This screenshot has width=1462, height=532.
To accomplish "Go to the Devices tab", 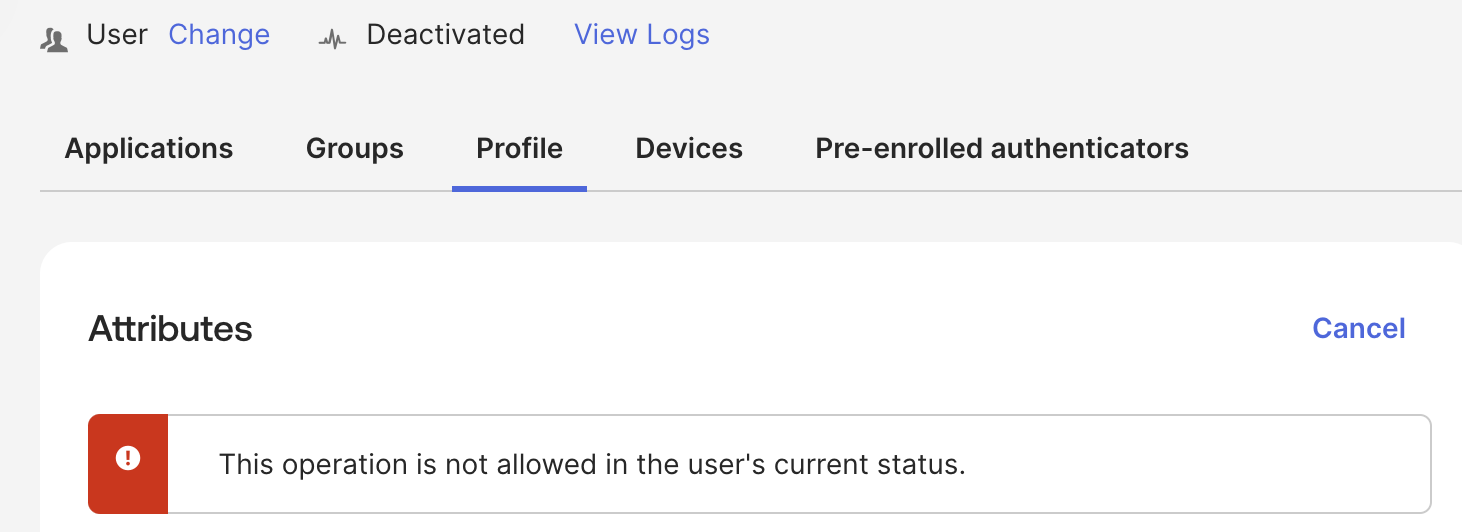I will click(x=689, y=149).
